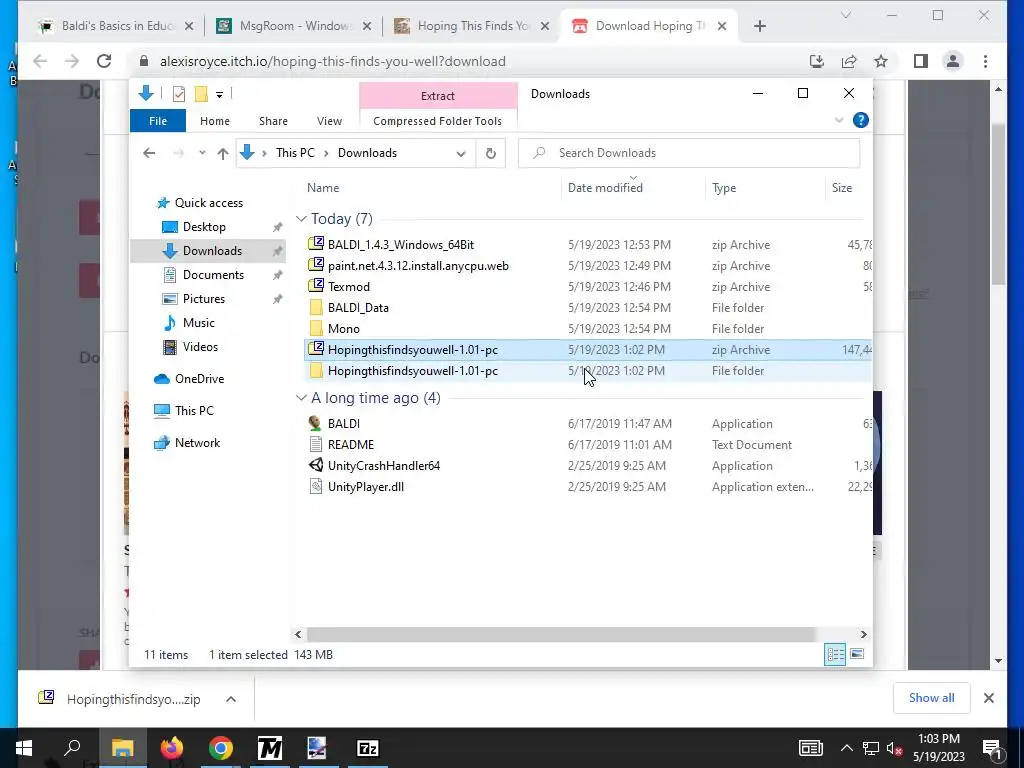Sort files by Type column
The height and width of the screenshot is (768, 1024).
[x=724, y=187]
